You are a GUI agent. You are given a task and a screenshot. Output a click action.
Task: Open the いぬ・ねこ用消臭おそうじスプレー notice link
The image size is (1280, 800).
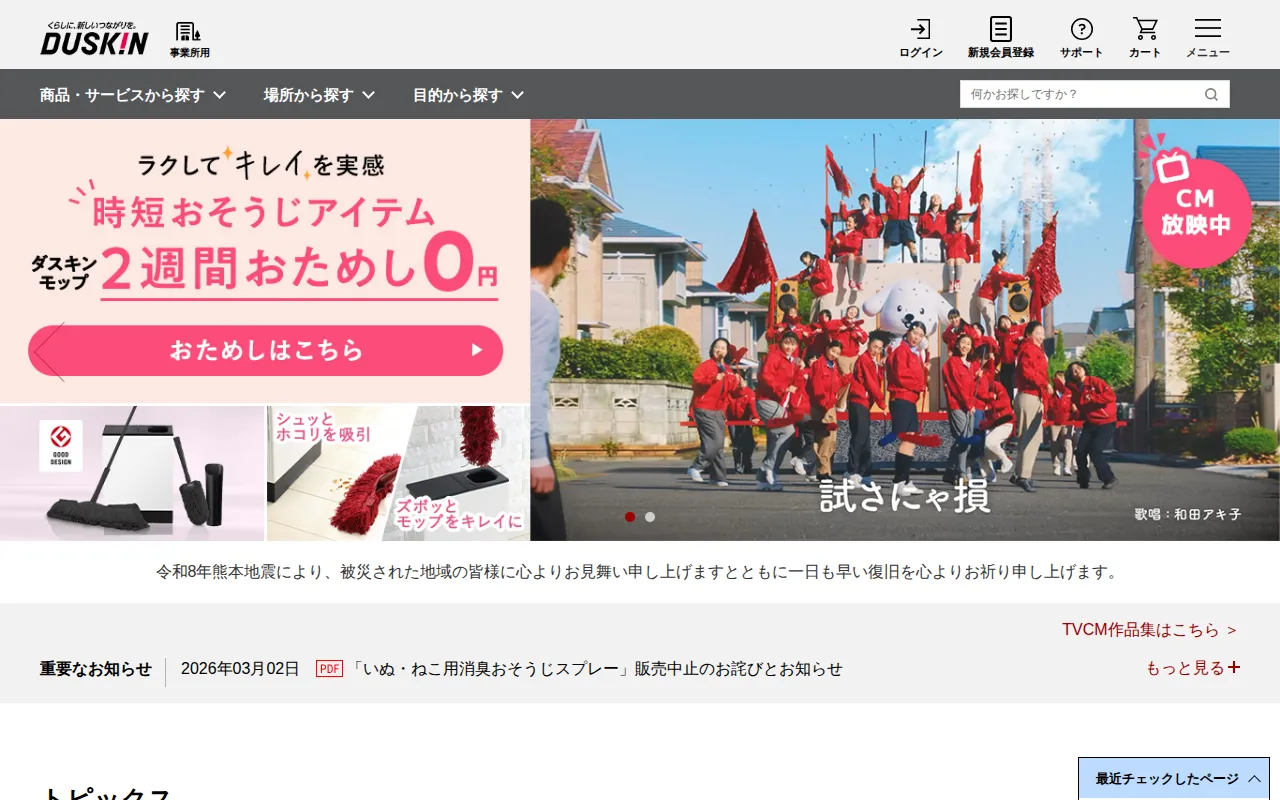click(x=596, y=669)
